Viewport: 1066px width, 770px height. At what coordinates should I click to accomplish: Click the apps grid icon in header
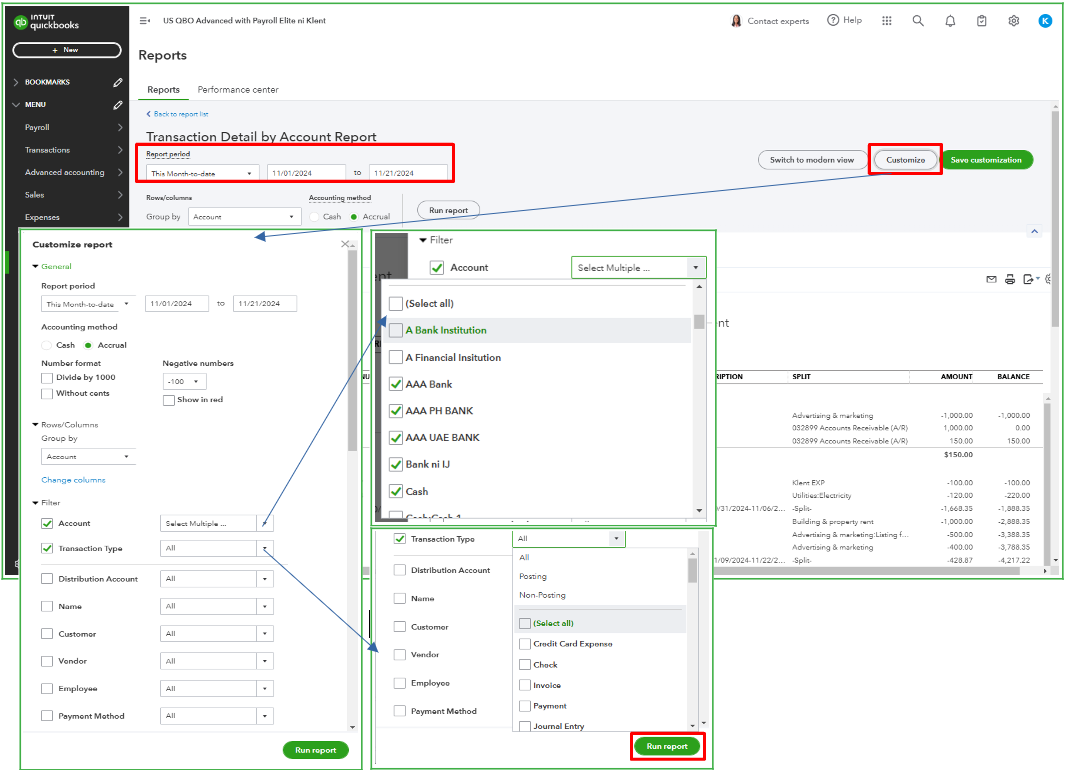point(887,21)
